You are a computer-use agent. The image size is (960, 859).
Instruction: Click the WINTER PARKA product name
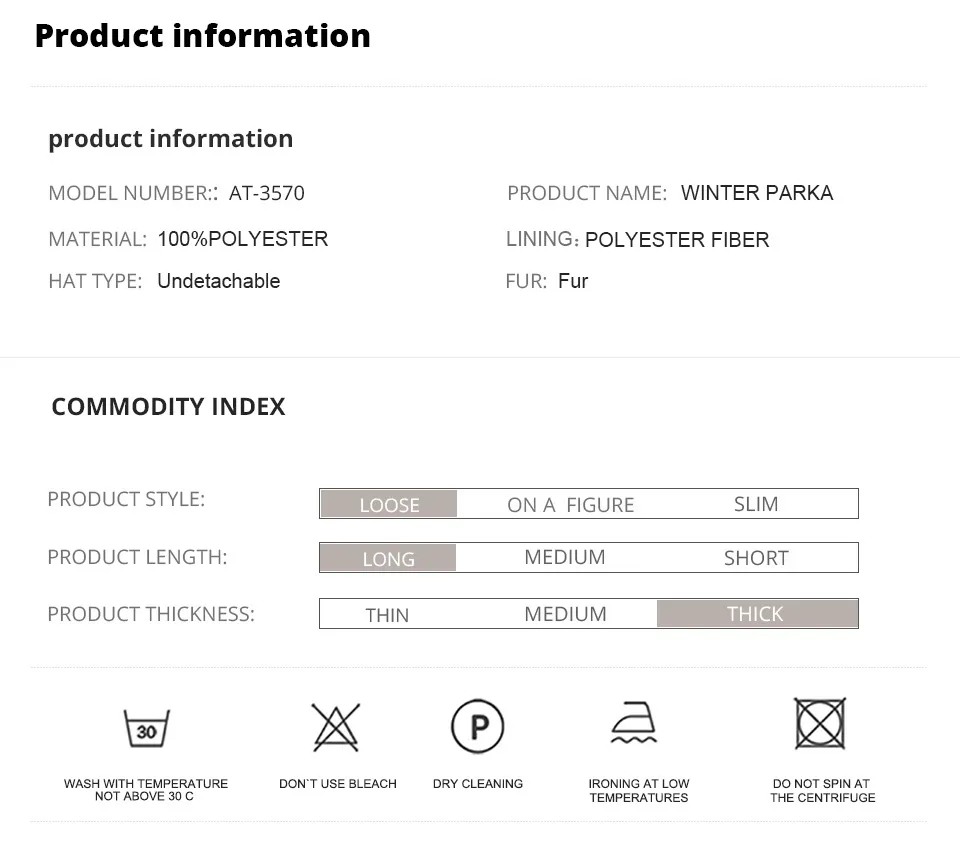(x=757, y=193)
